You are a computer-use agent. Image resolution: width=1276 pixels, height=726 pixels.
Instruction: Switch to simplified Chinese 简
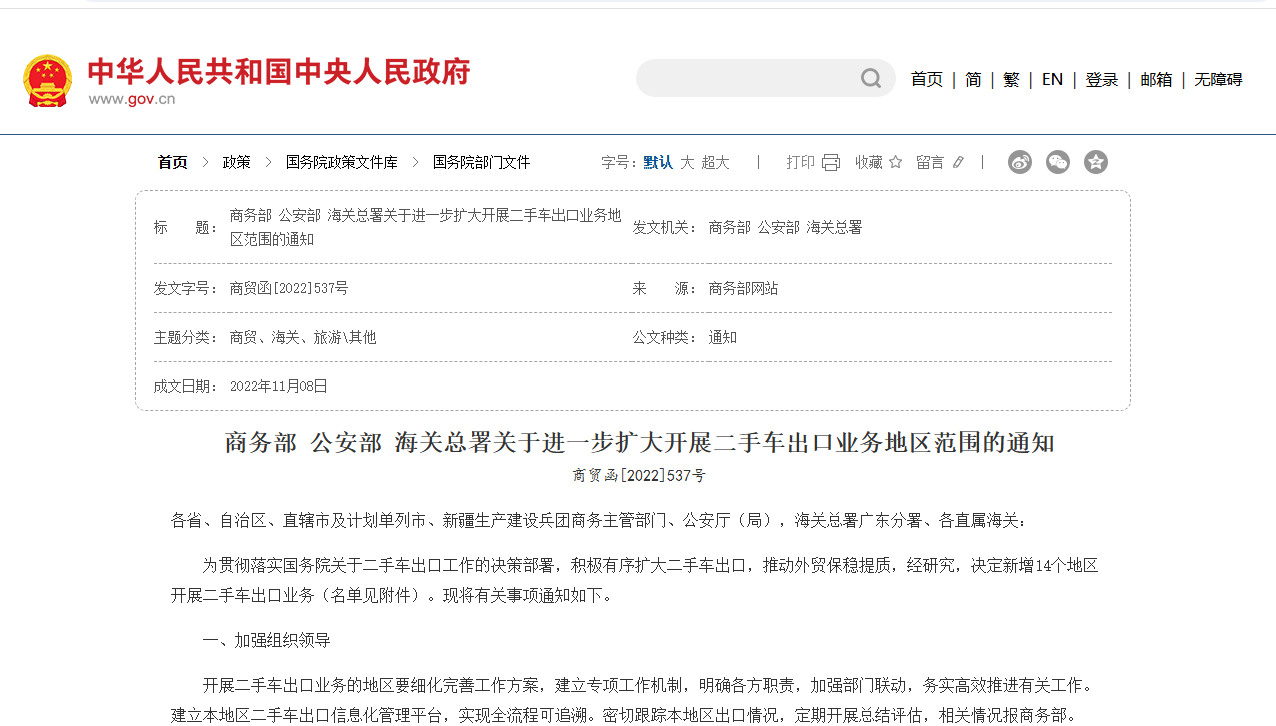point(973,79)
